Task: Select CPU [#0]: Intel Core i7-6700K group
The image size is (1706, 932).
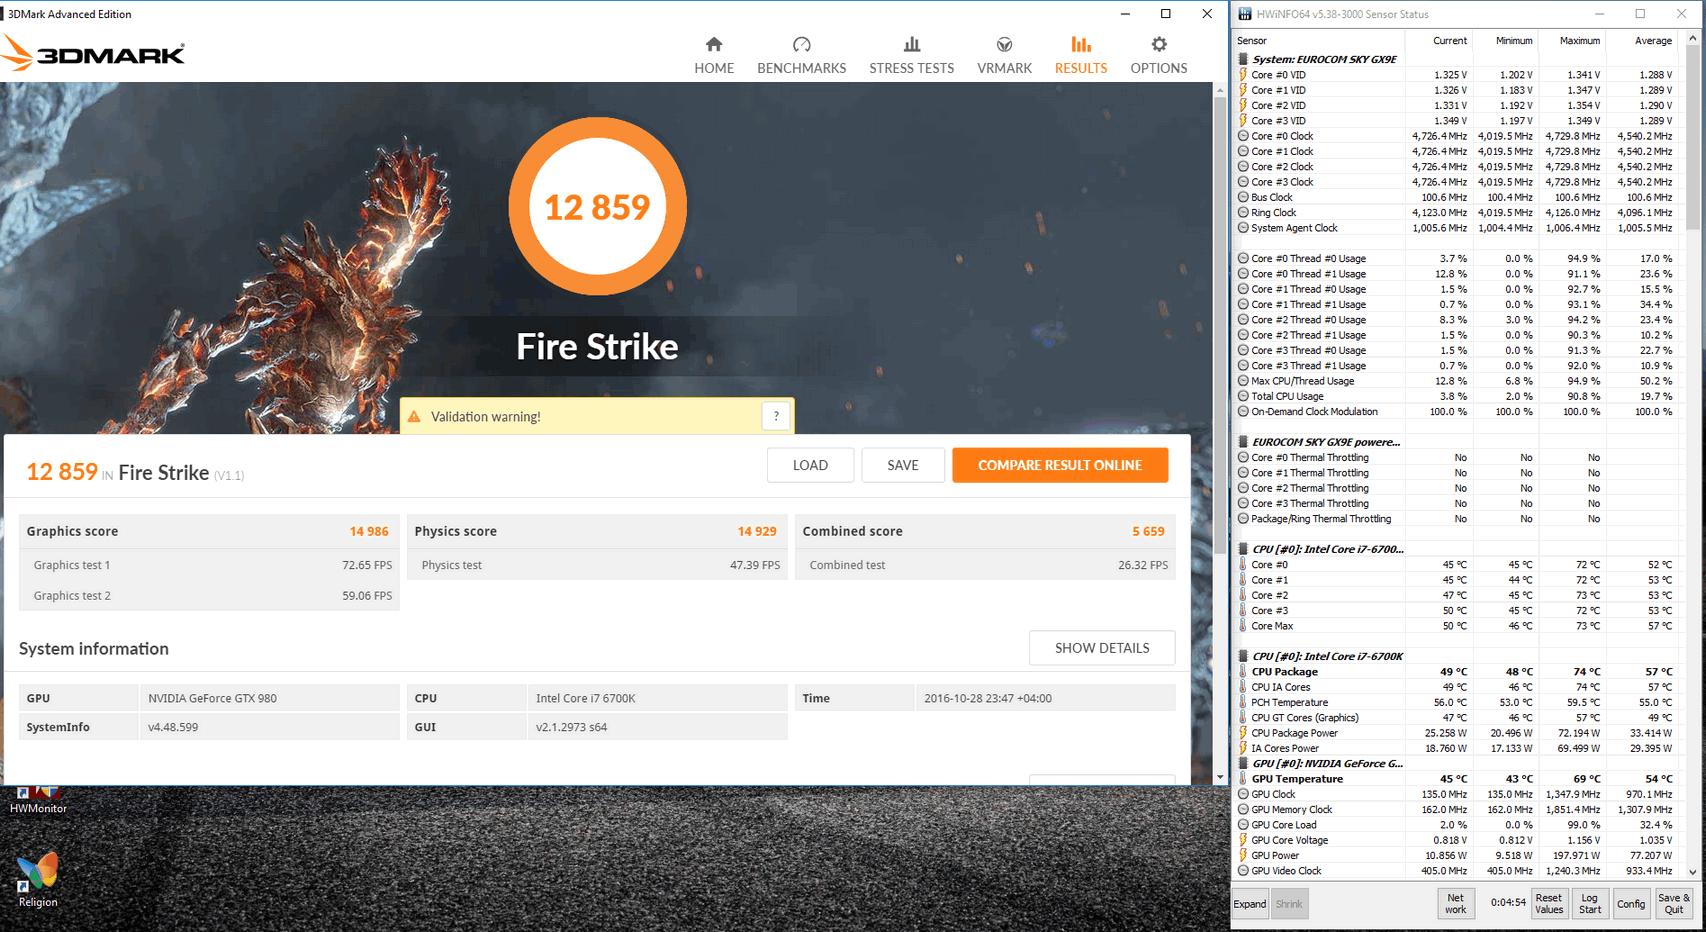Action: point(1458,656)
